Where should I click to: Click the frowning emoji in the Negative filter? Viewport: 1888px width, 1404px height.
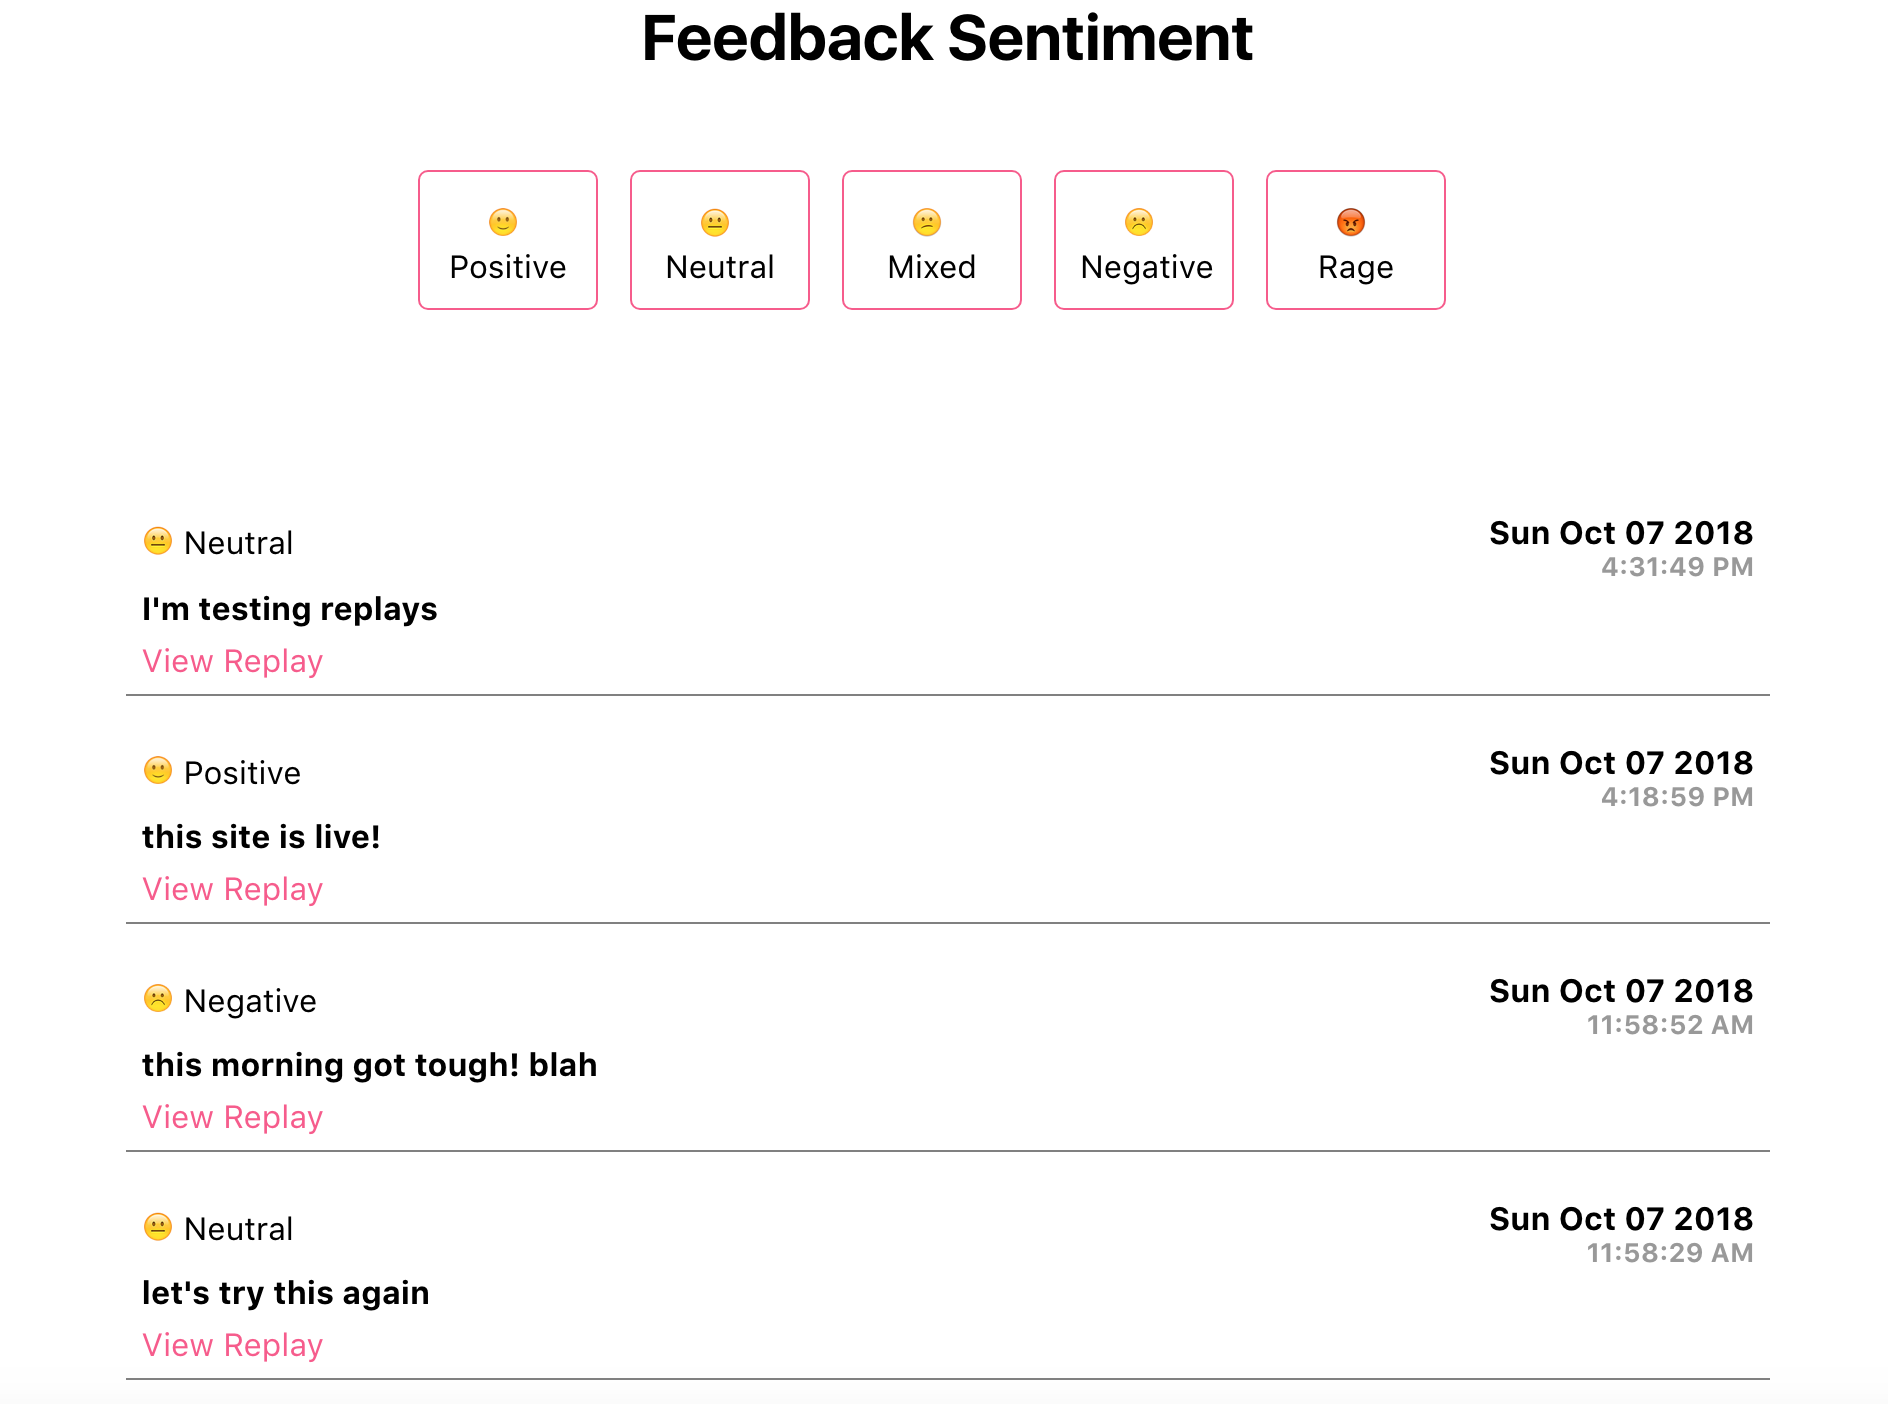(1139, 222)
